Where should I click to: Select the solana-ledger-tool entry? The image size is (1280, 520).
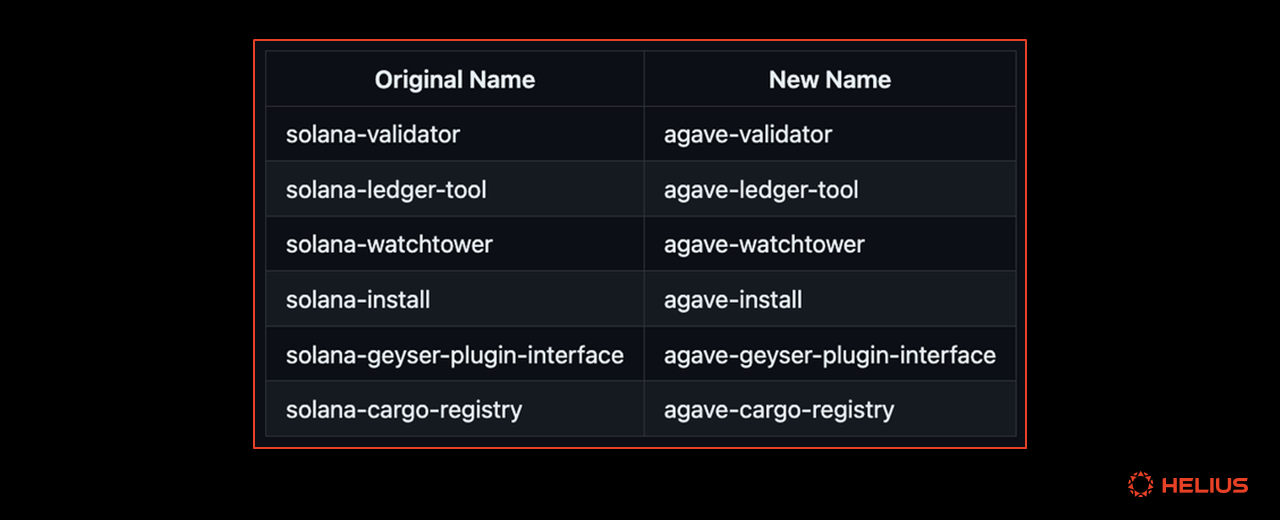click(x=386, y=189)
